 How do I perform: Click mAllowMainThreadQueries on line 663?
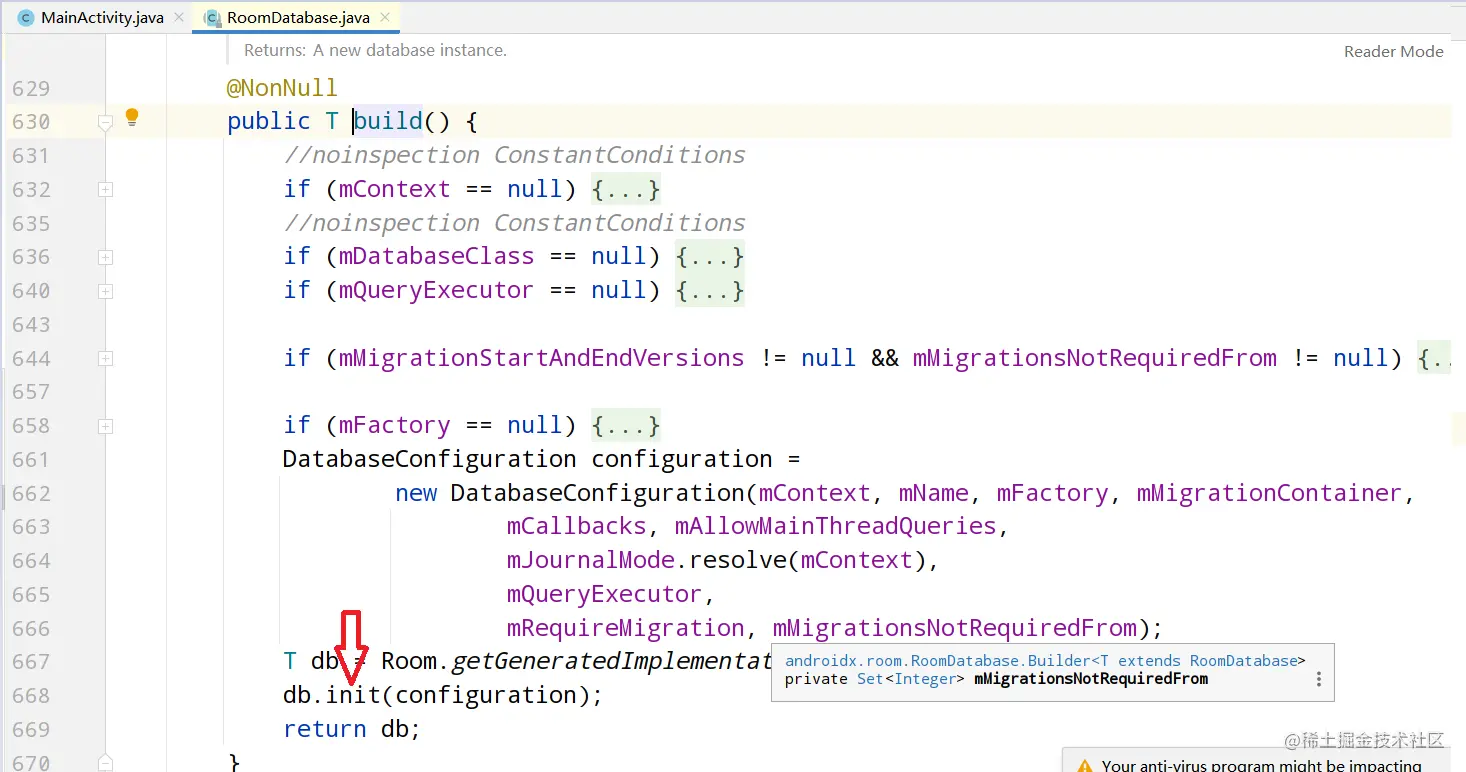(835, 526)
